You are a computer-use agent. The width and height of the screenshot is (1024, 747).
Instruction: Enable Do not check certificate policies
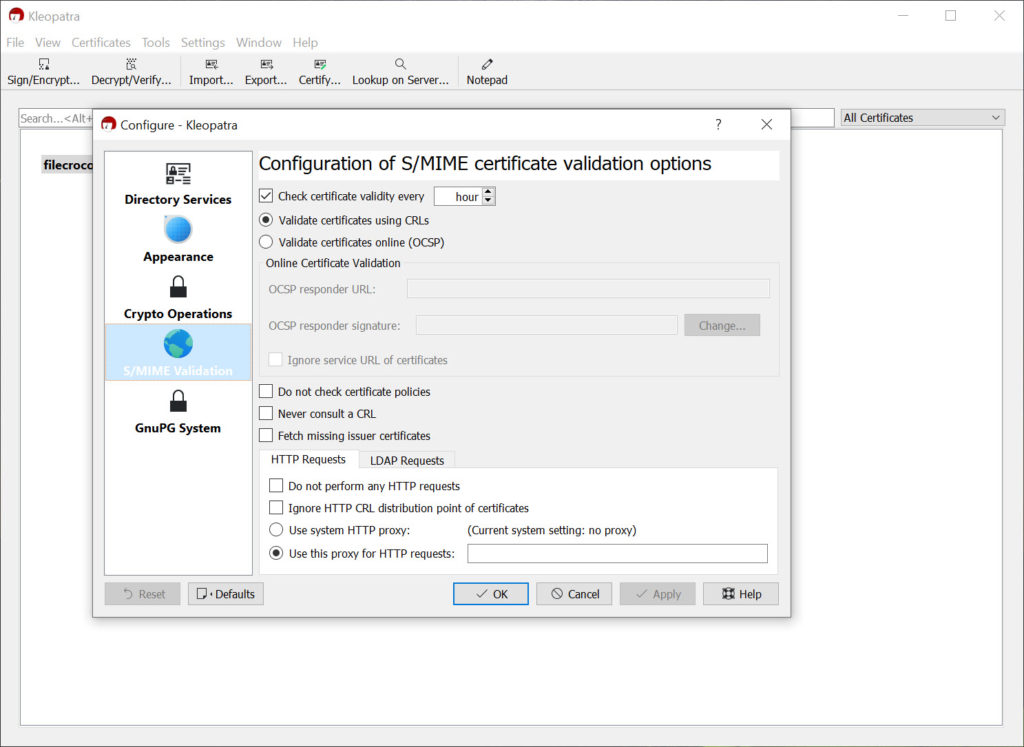266,391
